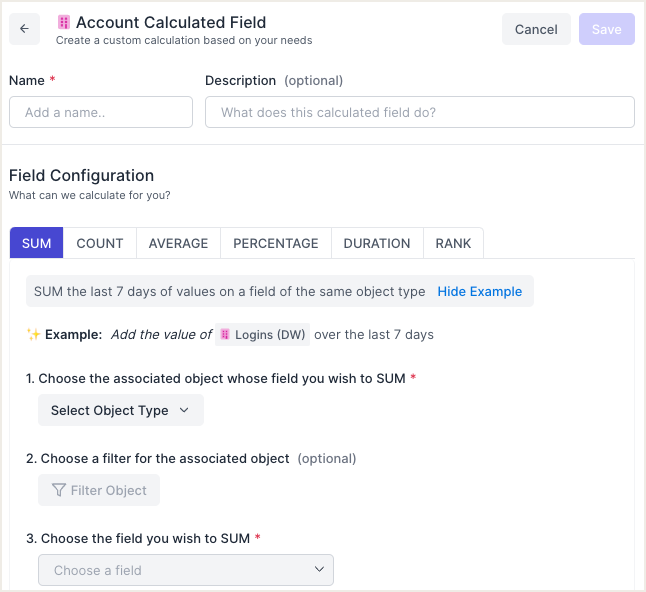Open the Select Object Type dropdown
The height and width of the screenshot is (592, 646).
[x=121, y=410]
